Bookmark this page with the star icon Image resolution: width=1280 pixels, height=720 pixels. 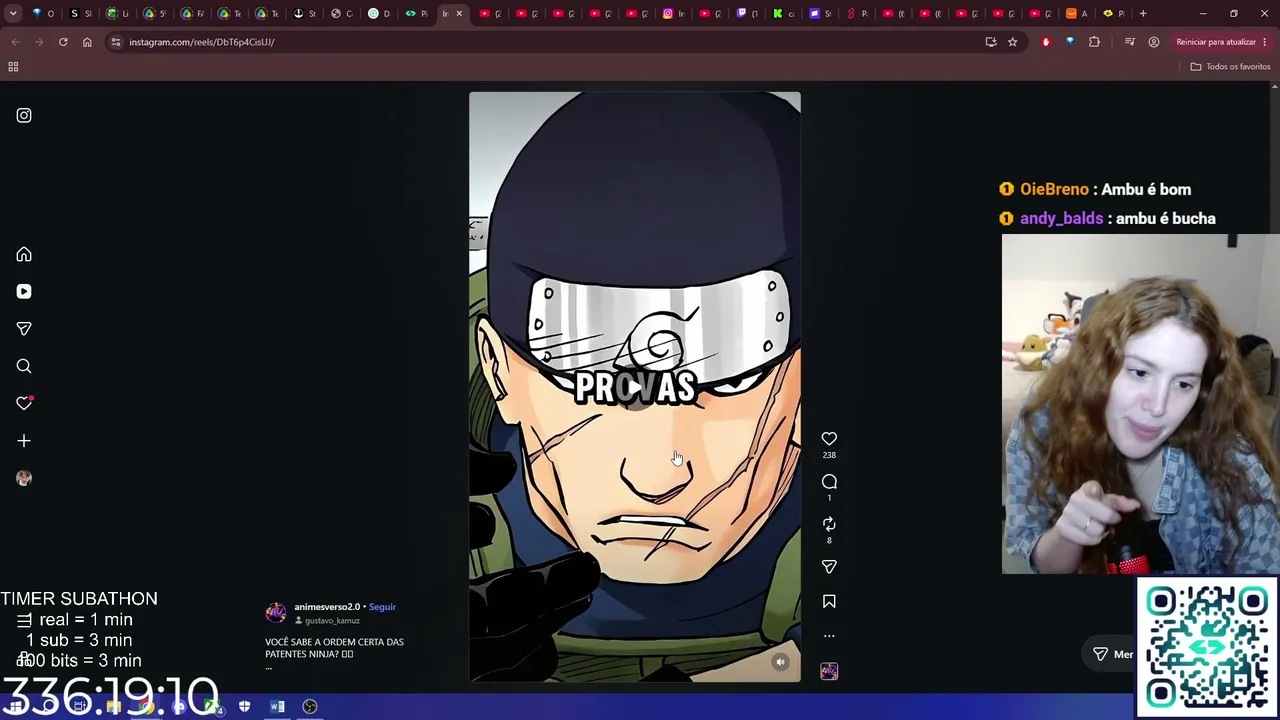click(x=1013, y=42)
